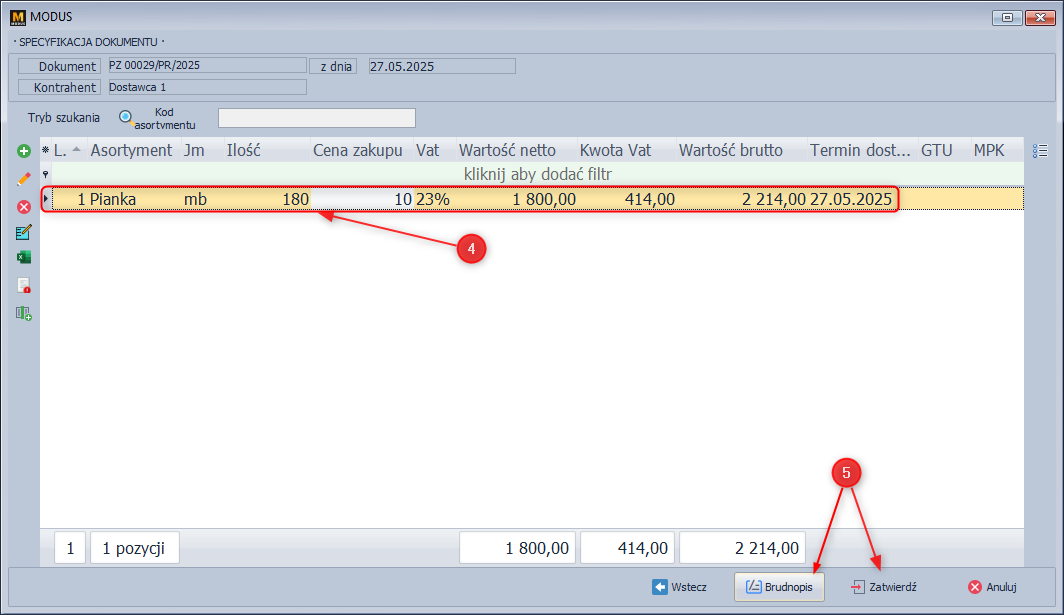
Task: Sort by the Asortyment column header
Action: coord(132,150)
